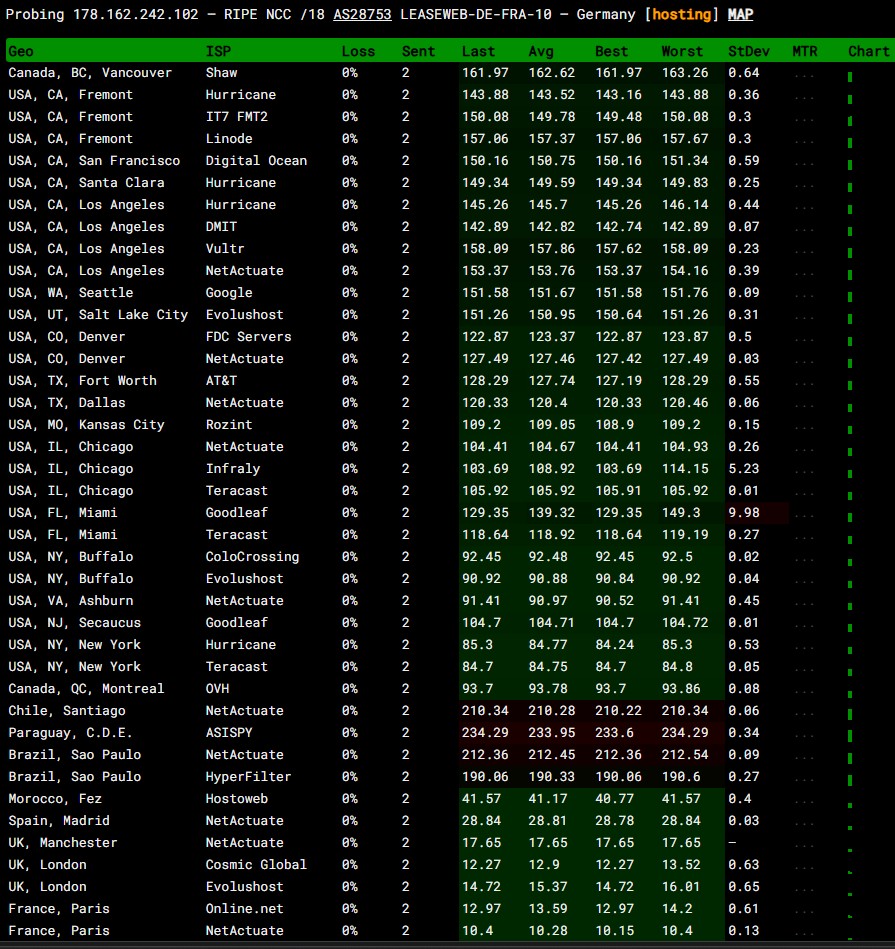This screenshot has height=949, width=895.
Task: Click the 'Hostoweb' ISP cell
Action: click(x=237, y=799)
